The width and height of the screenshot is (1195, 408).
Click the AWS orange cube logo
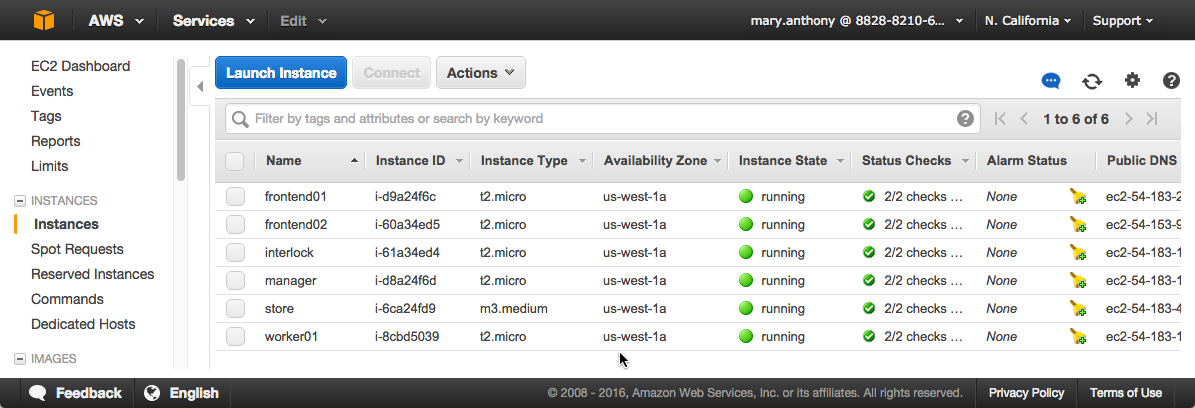pos(44,20)
